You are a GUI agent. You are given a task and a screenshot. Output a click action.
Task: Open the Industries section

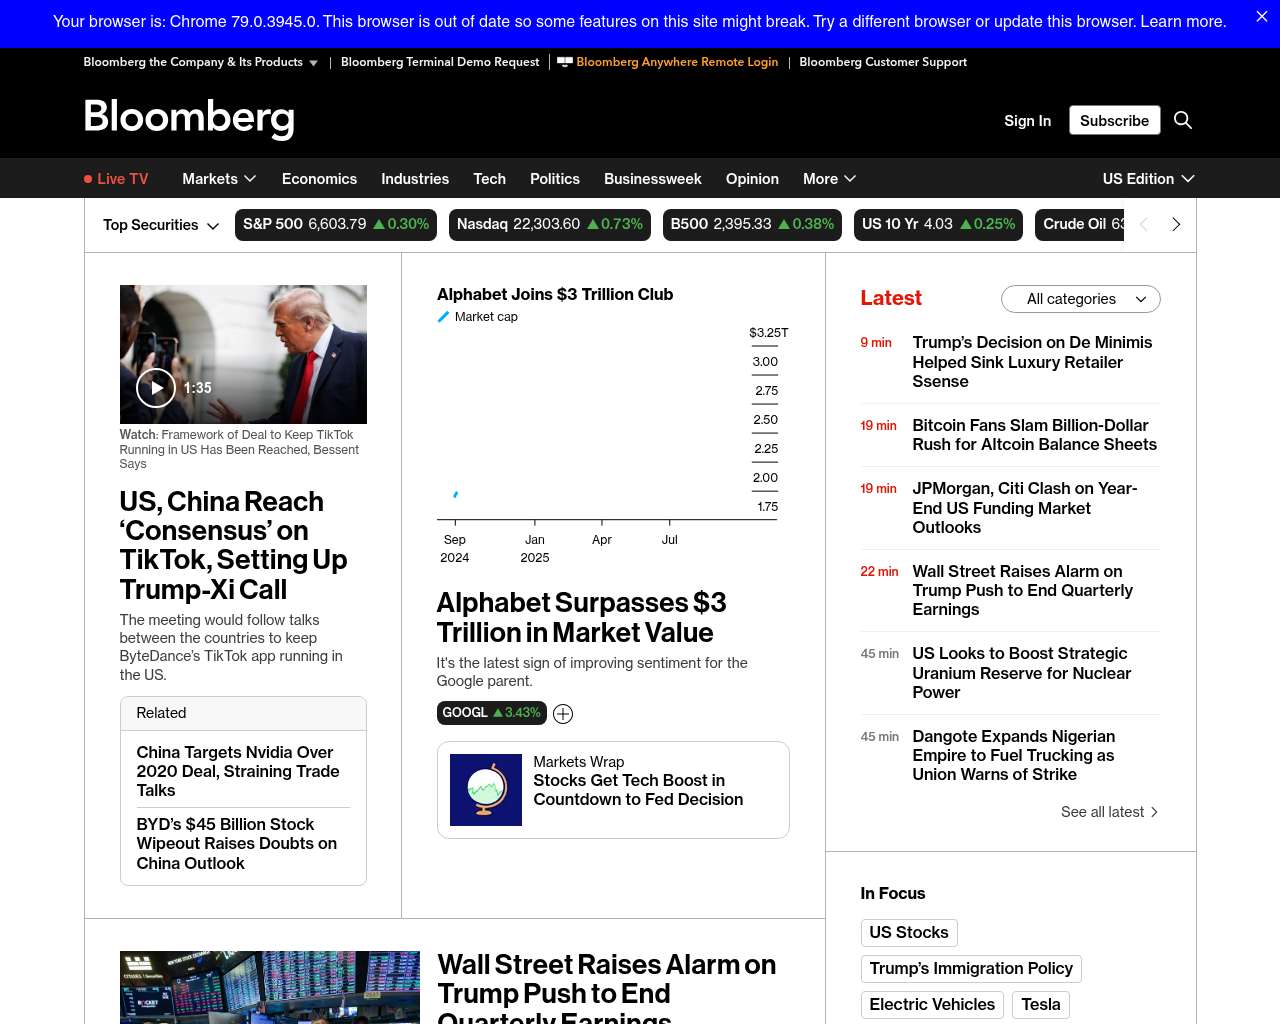click(x=415, y=179)
